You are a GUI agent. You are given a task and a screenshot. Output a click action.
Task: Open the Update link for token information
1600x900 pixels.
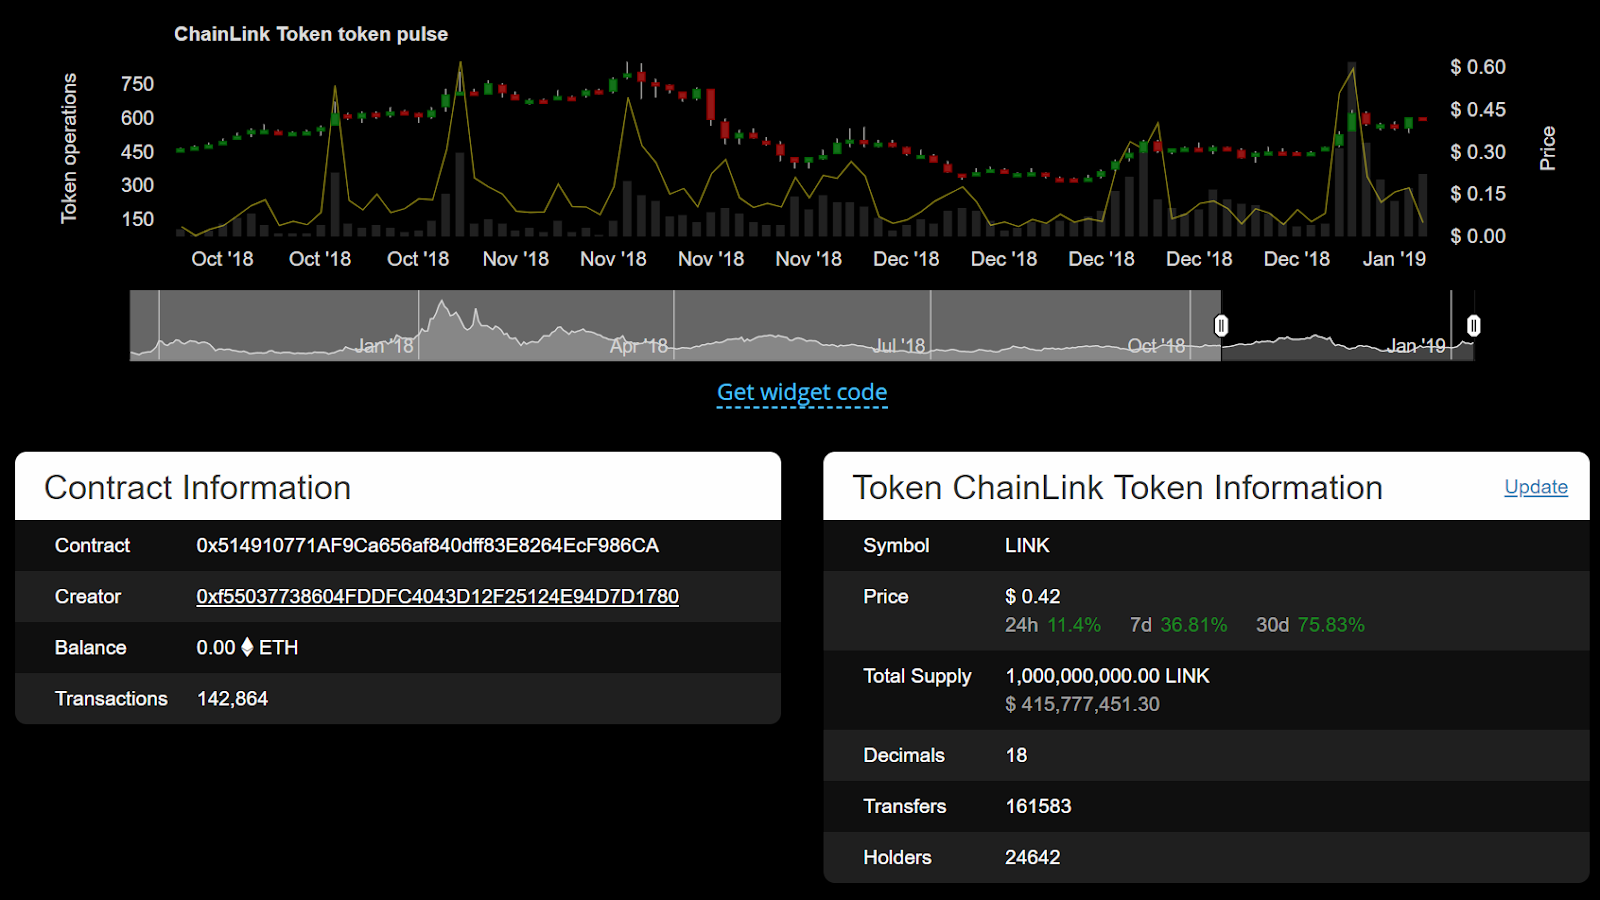(x=1536, y=487)
